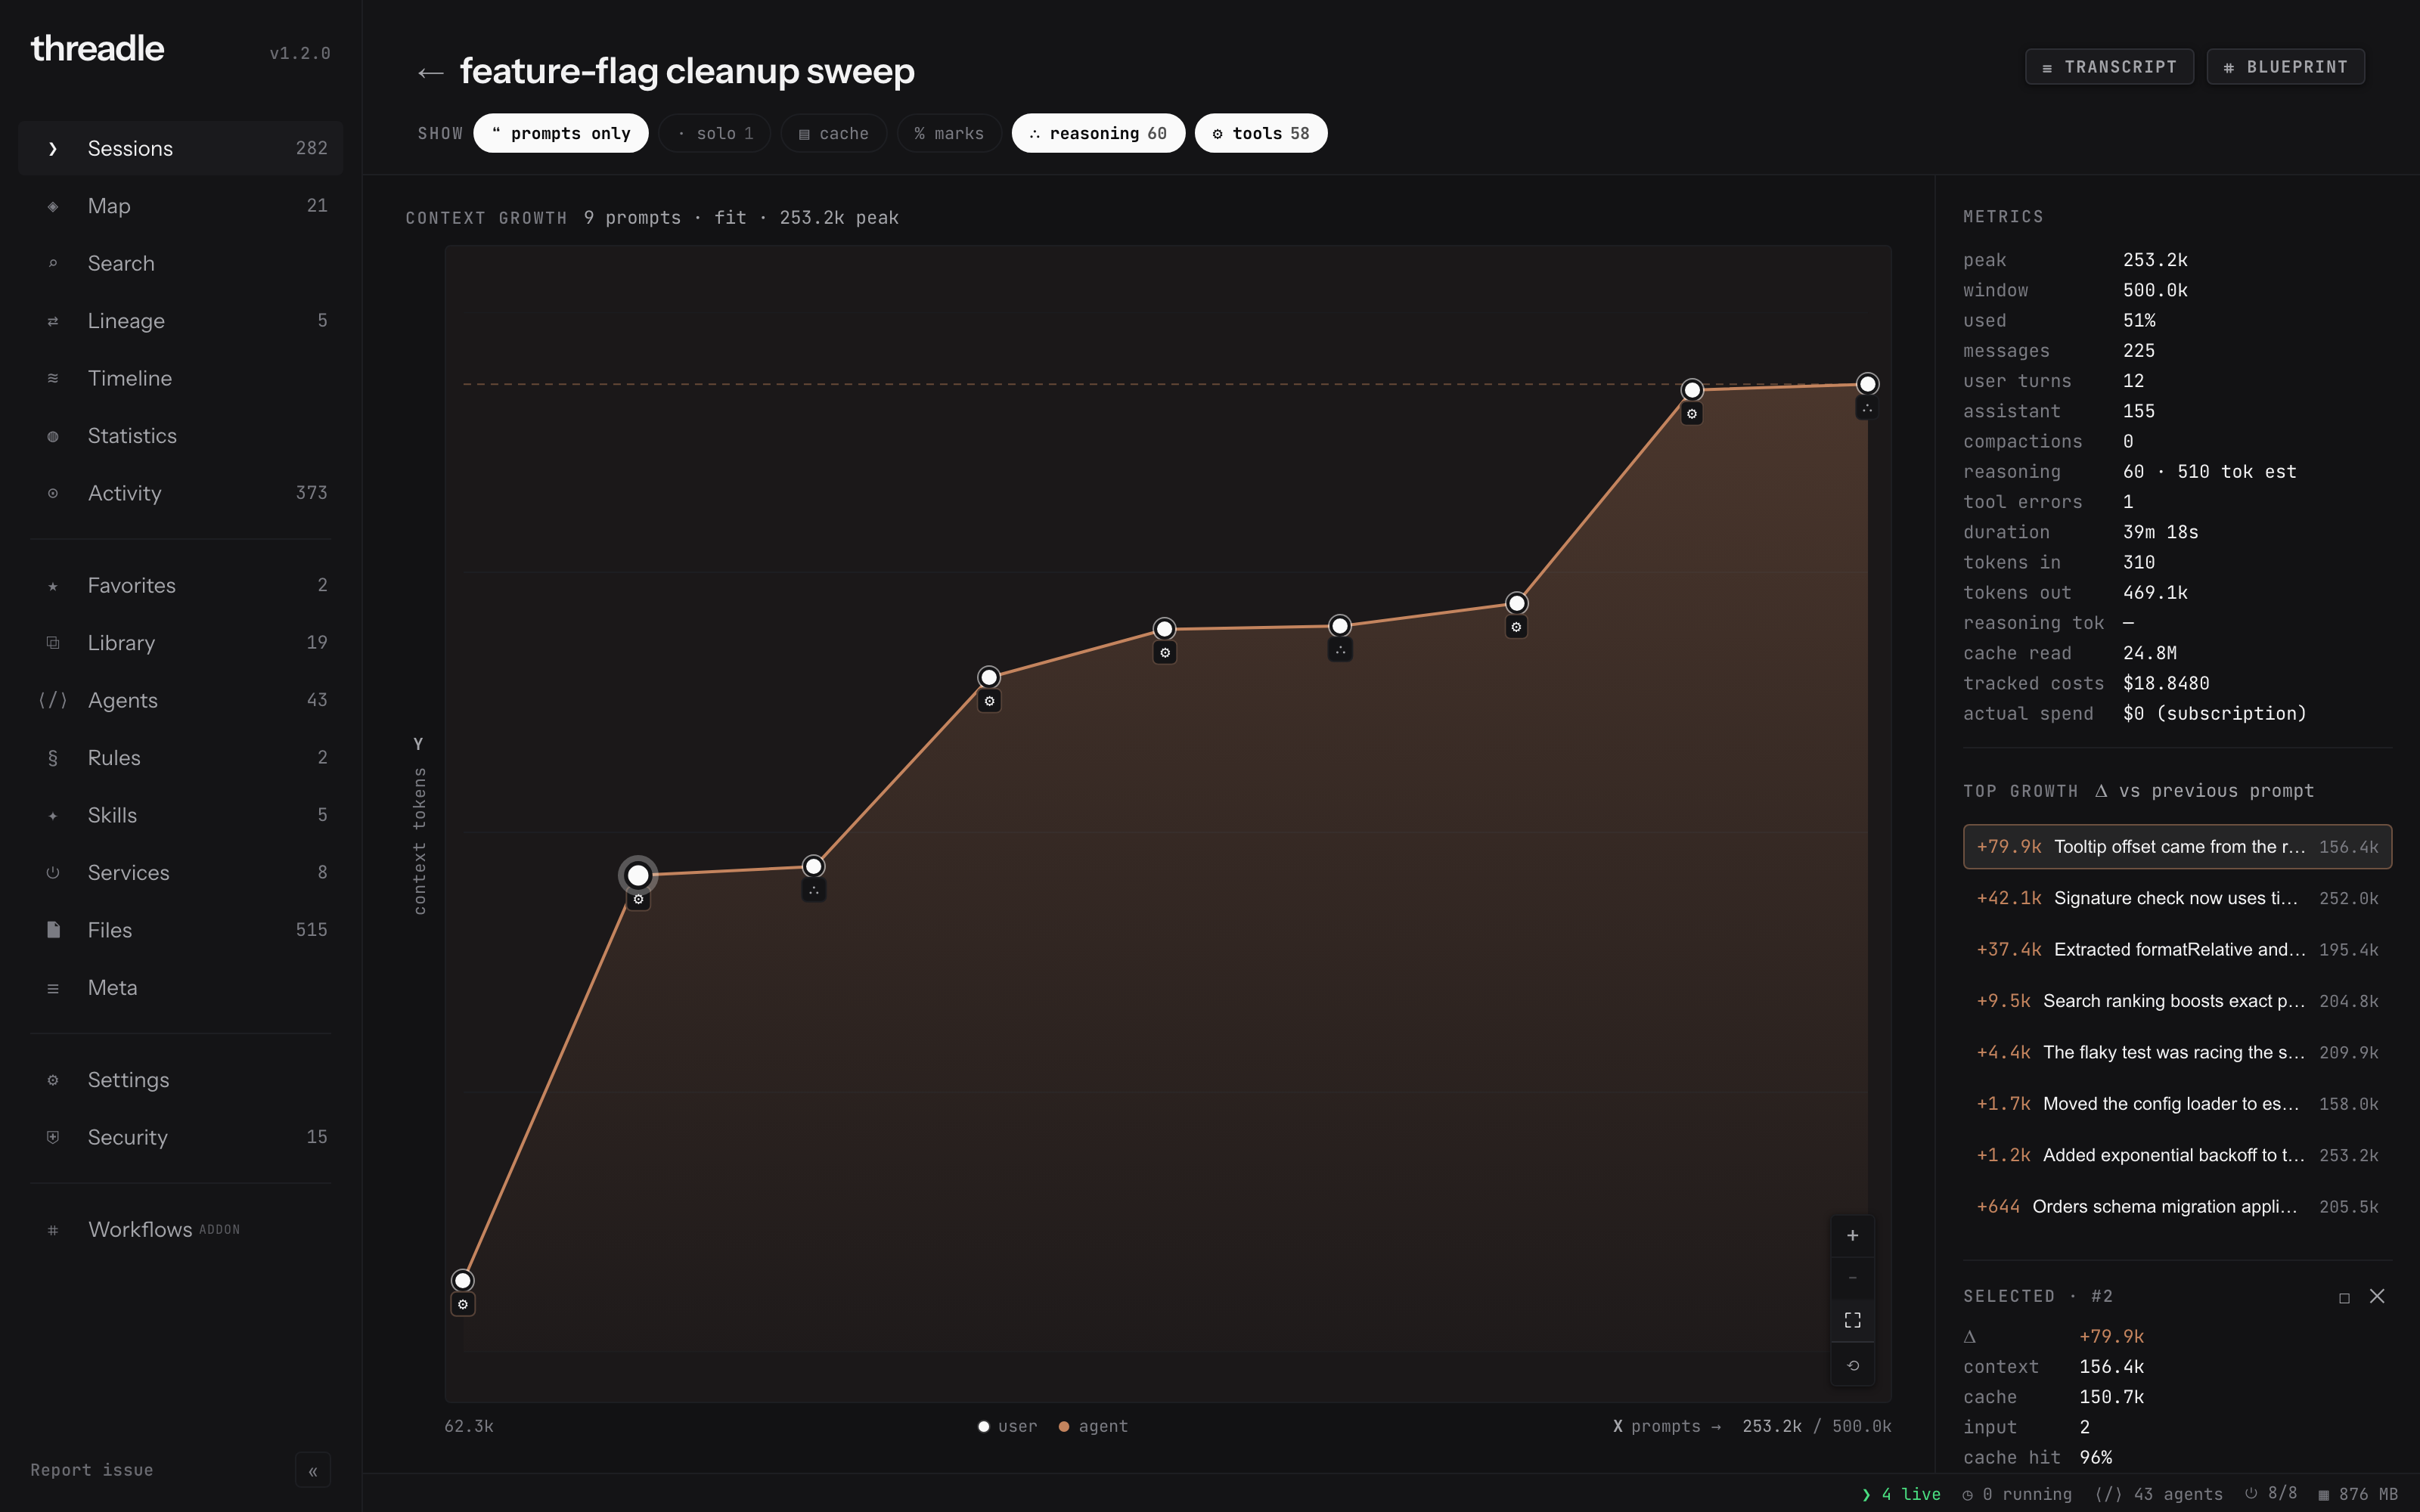This screenshot has height=1512, width=2420.
Task: Select the '+1.2k Added exponential backoff' row
Action: click(x=2177, y=1156)
